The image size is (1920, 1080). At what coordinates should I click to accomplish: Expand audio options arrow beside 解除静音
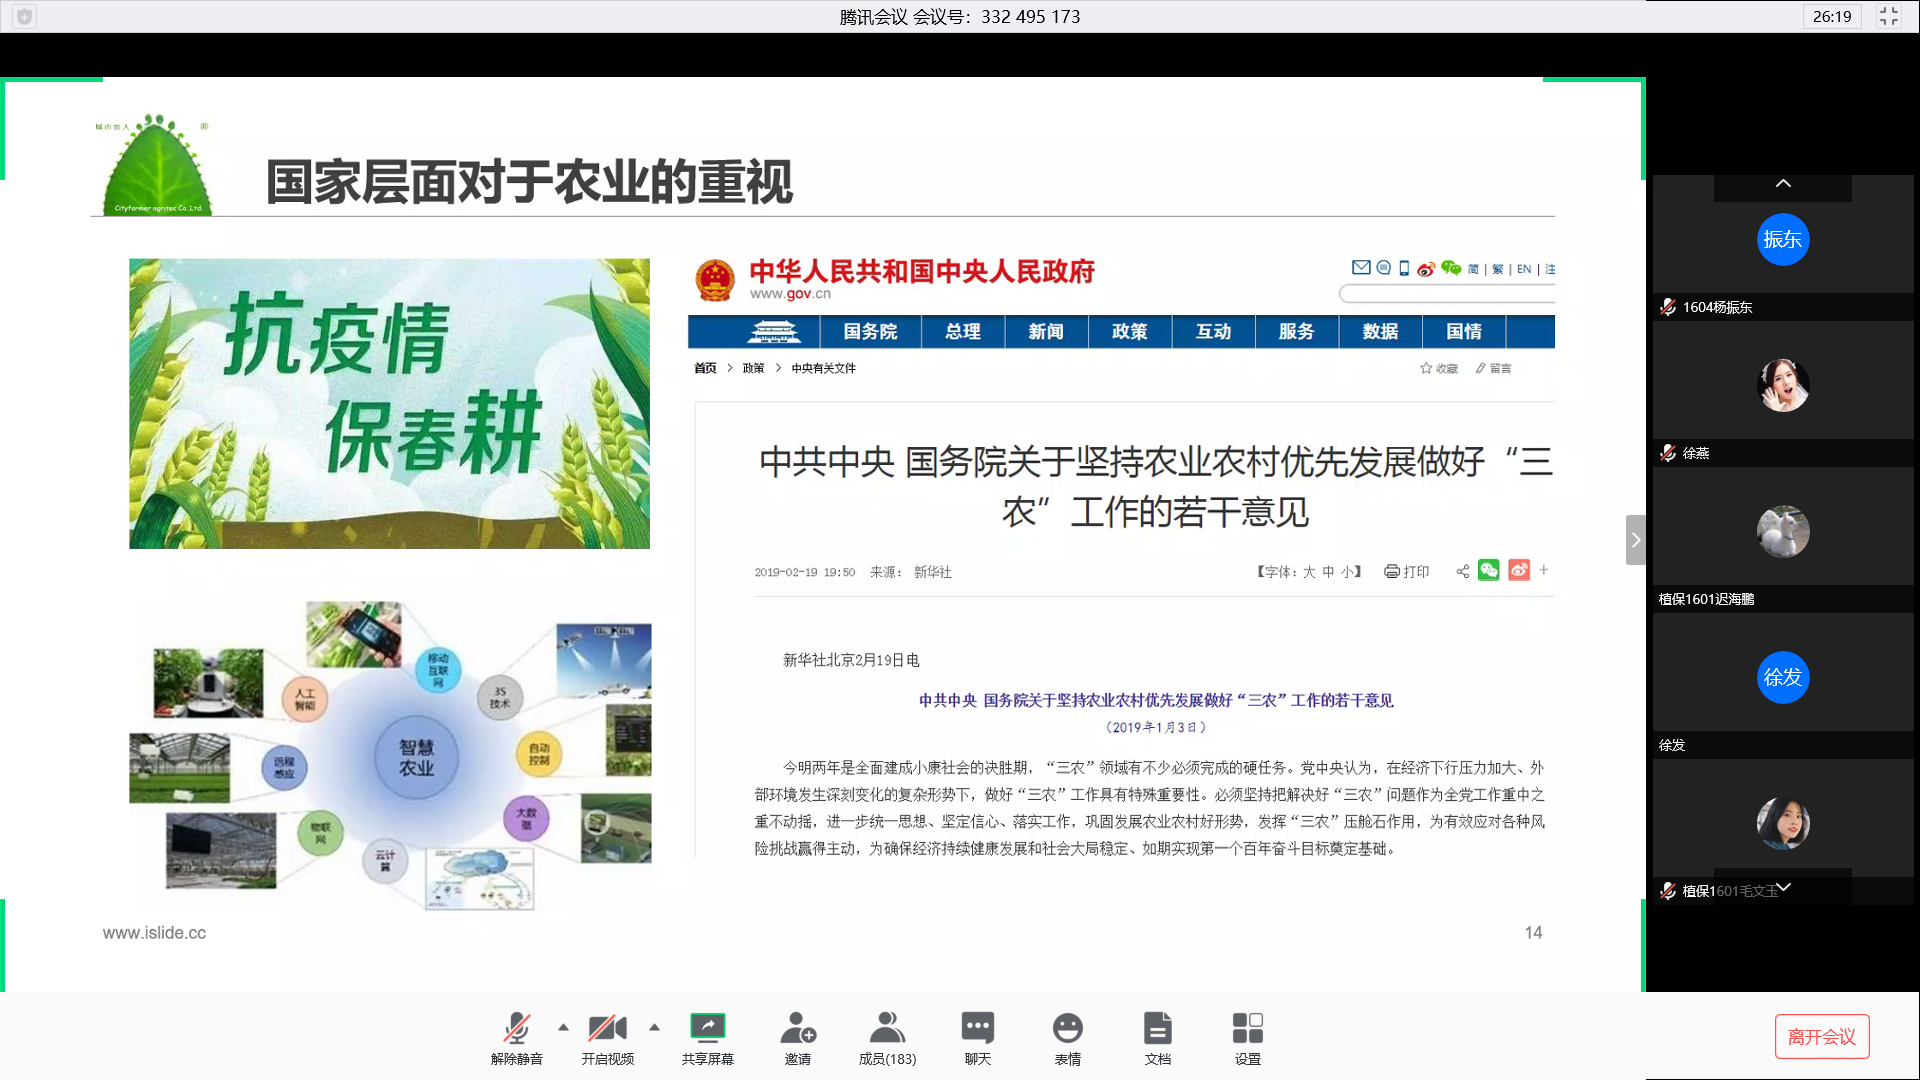point(563,1027)
